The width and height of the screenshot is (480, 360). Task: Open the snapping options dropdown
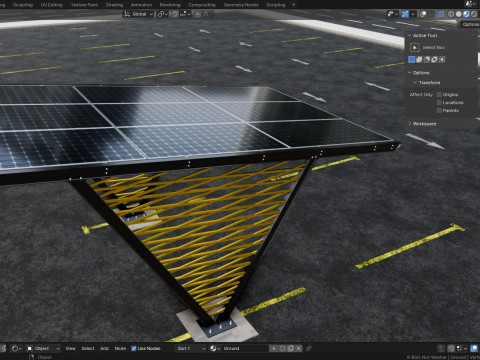185,14
